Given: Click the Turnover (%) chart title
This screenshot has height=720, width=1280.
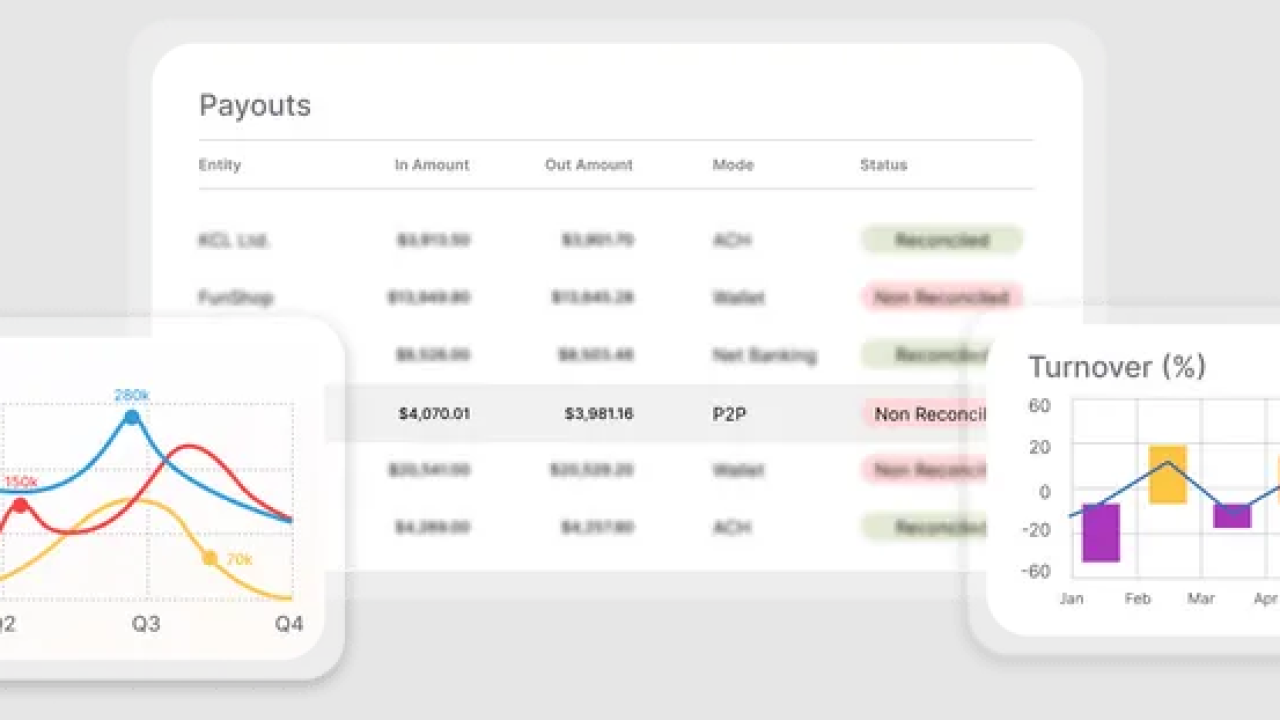Looking at the screenshot, I should [x=1117, y=367].
